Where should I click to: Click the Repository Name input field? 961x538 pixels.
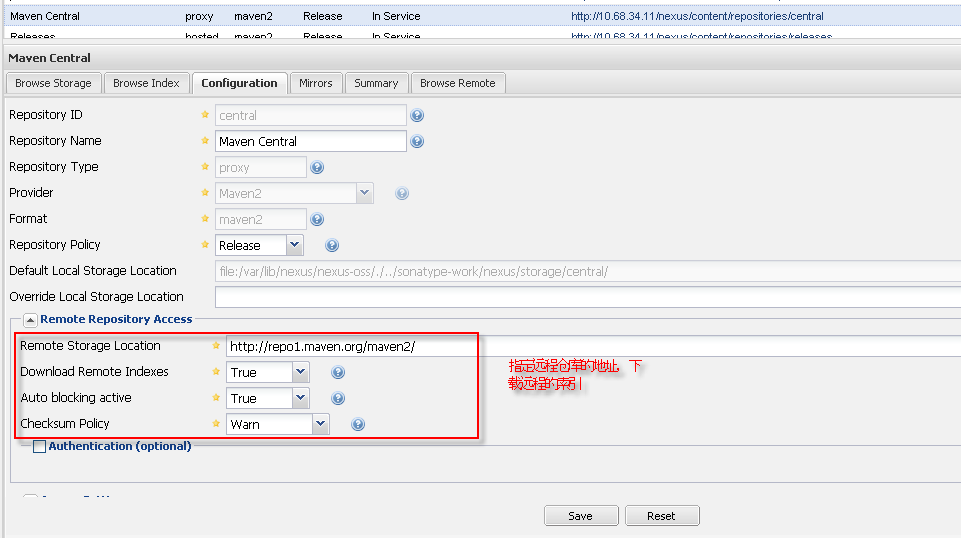pos(311,142)
